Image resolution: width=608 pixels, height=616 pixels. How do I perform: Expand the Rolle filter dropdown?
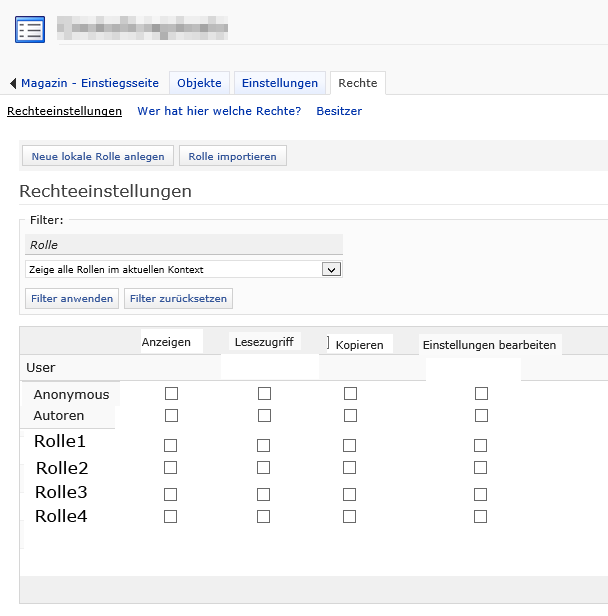point(332,269)
